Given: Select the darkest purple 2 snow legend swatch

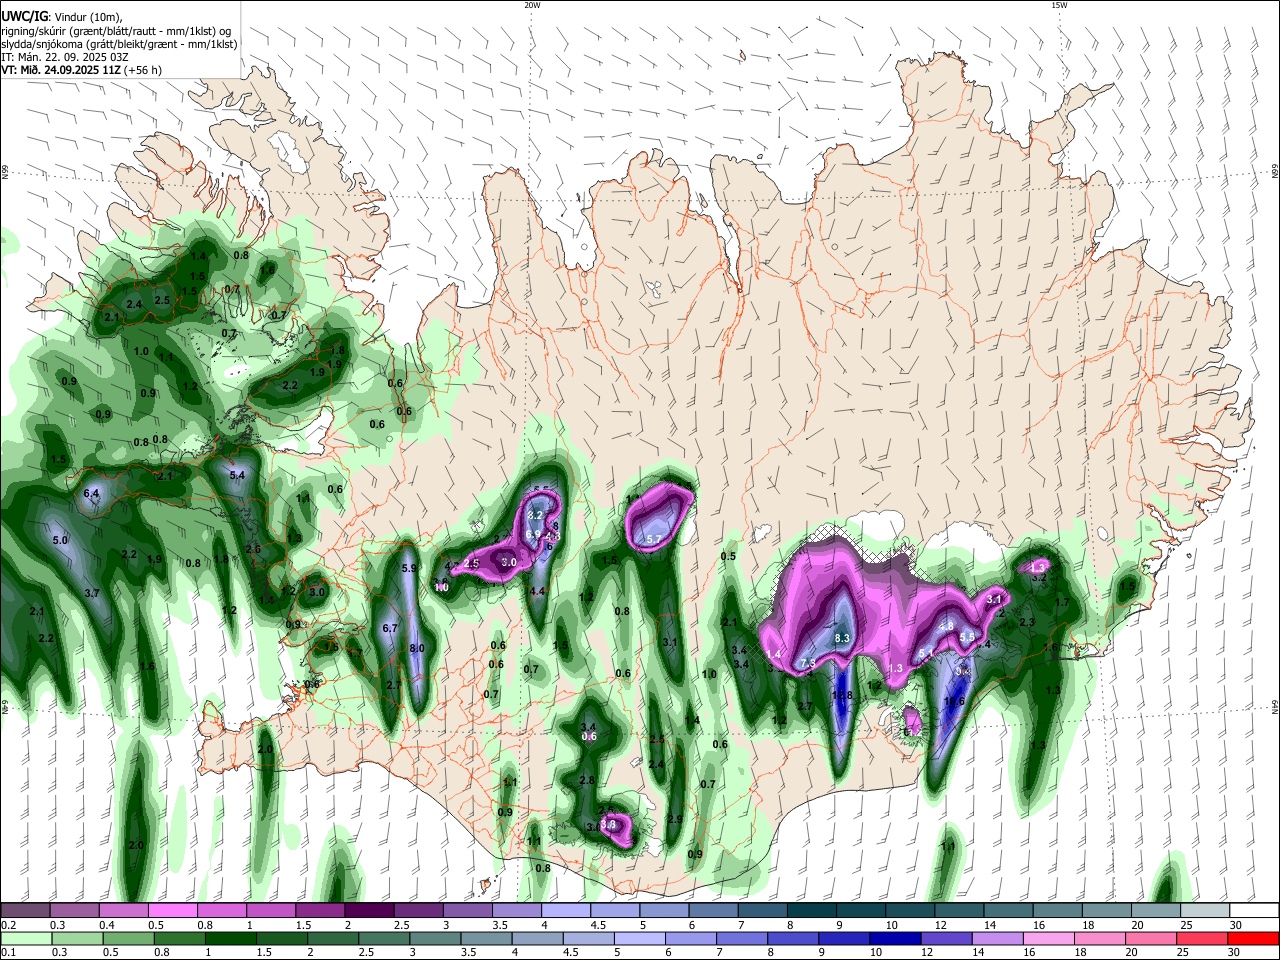Looking at the screenshot, I should point(368,911).
